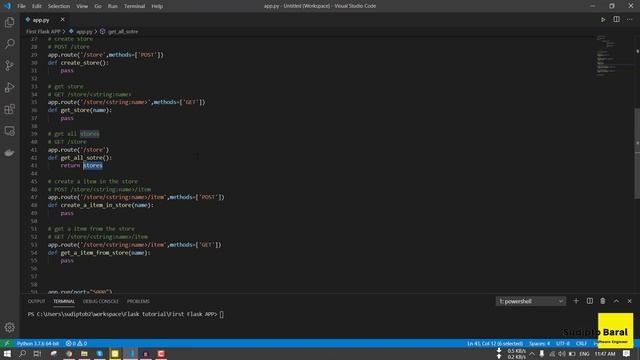Image resolution: width=640 pixels, height=360 pixels.
Task: Click the app.py breadcrumb
Action: [x=84, y=31]
